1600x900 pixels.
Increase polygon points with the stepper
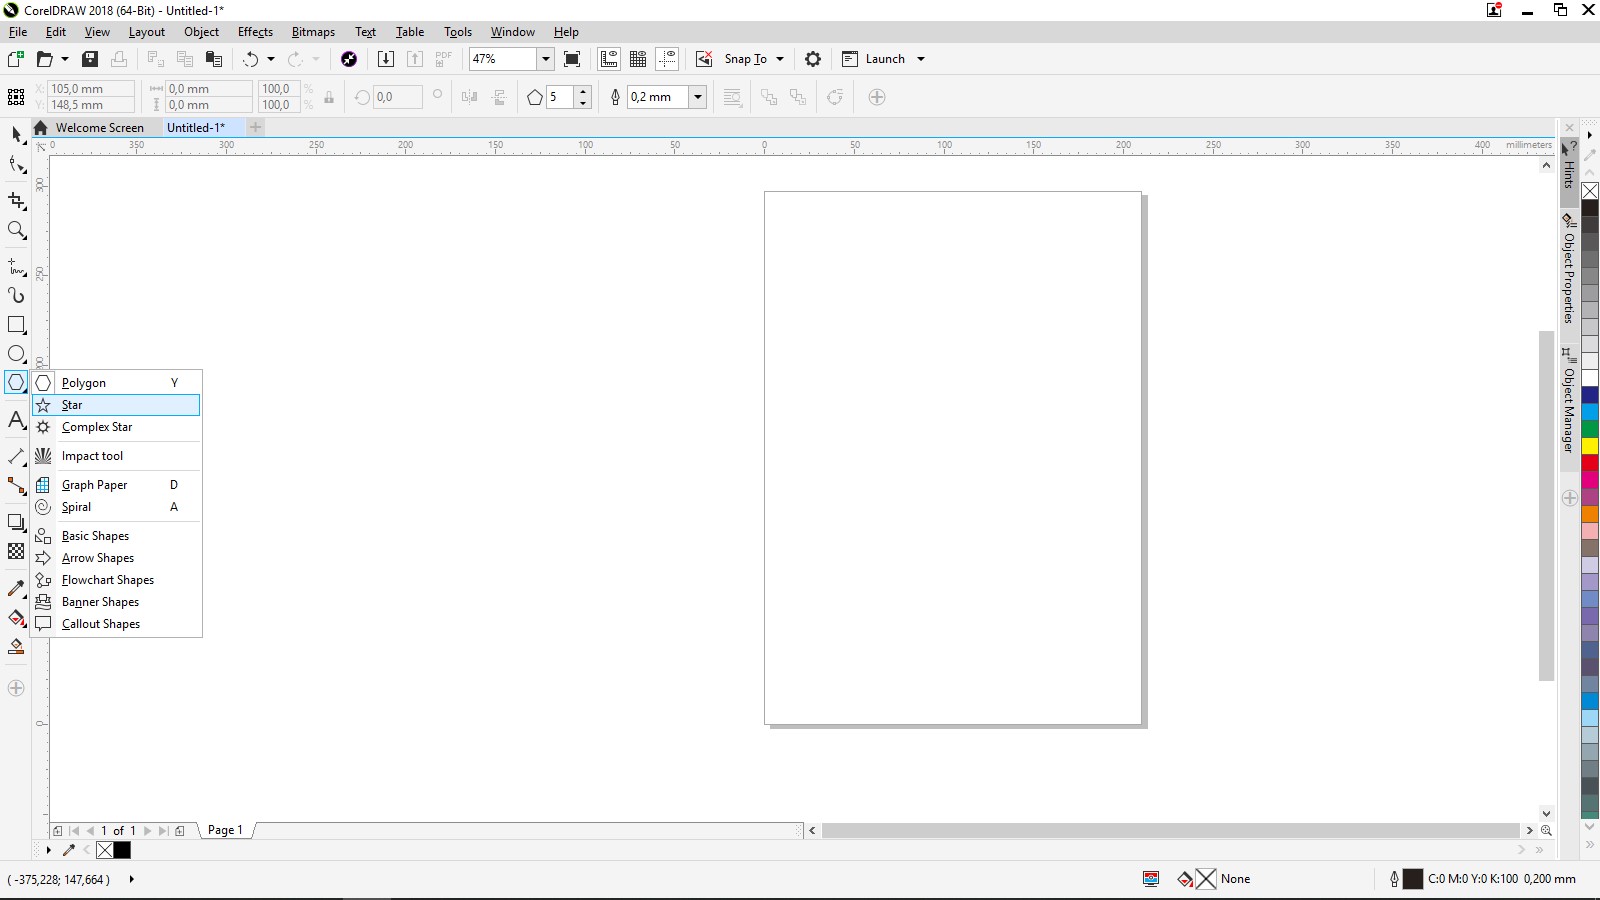pos(583,92)
